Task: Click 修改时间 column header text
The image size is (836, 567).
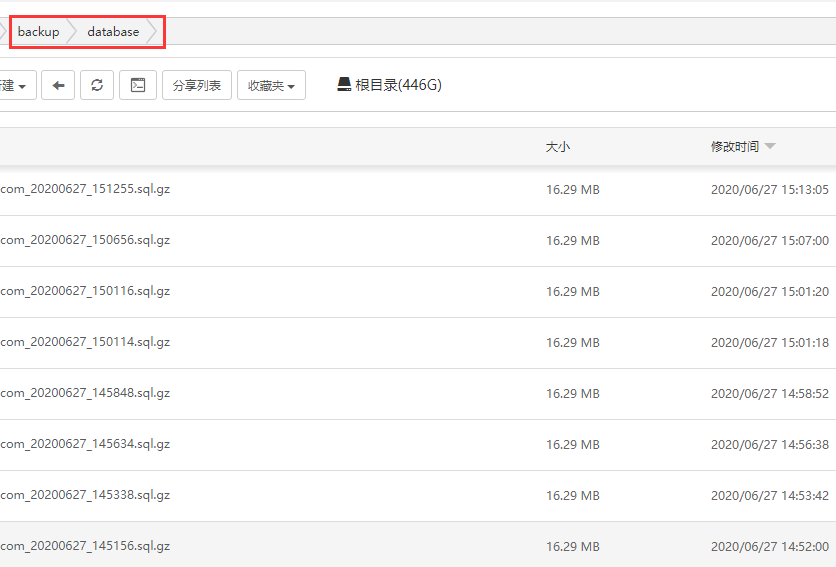Action: [735, 146]
